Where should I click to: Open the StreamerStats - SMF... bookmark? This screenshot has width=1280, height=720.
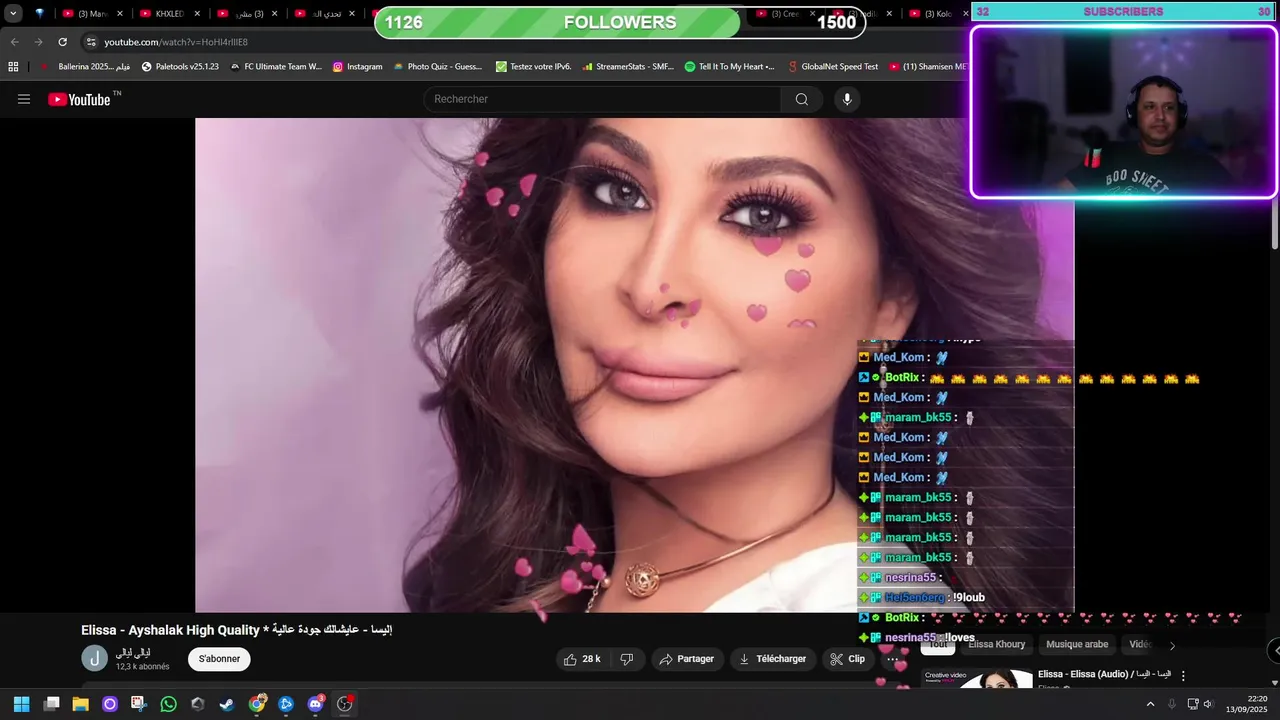(627, 67)
